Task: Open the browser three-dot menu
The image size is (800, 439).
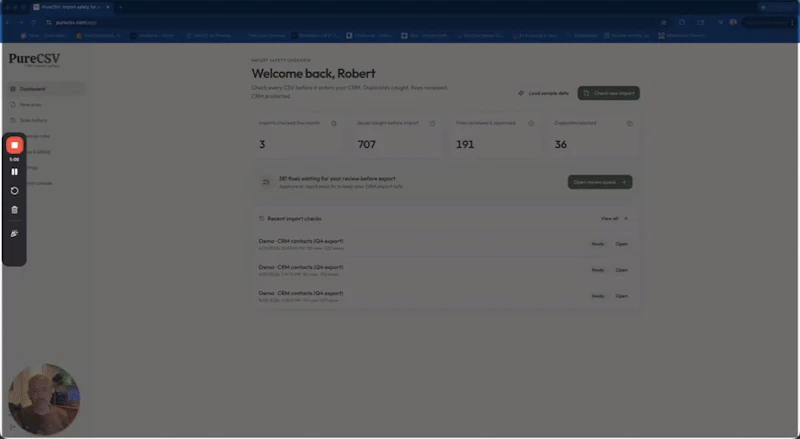Action: coord(792,22)
